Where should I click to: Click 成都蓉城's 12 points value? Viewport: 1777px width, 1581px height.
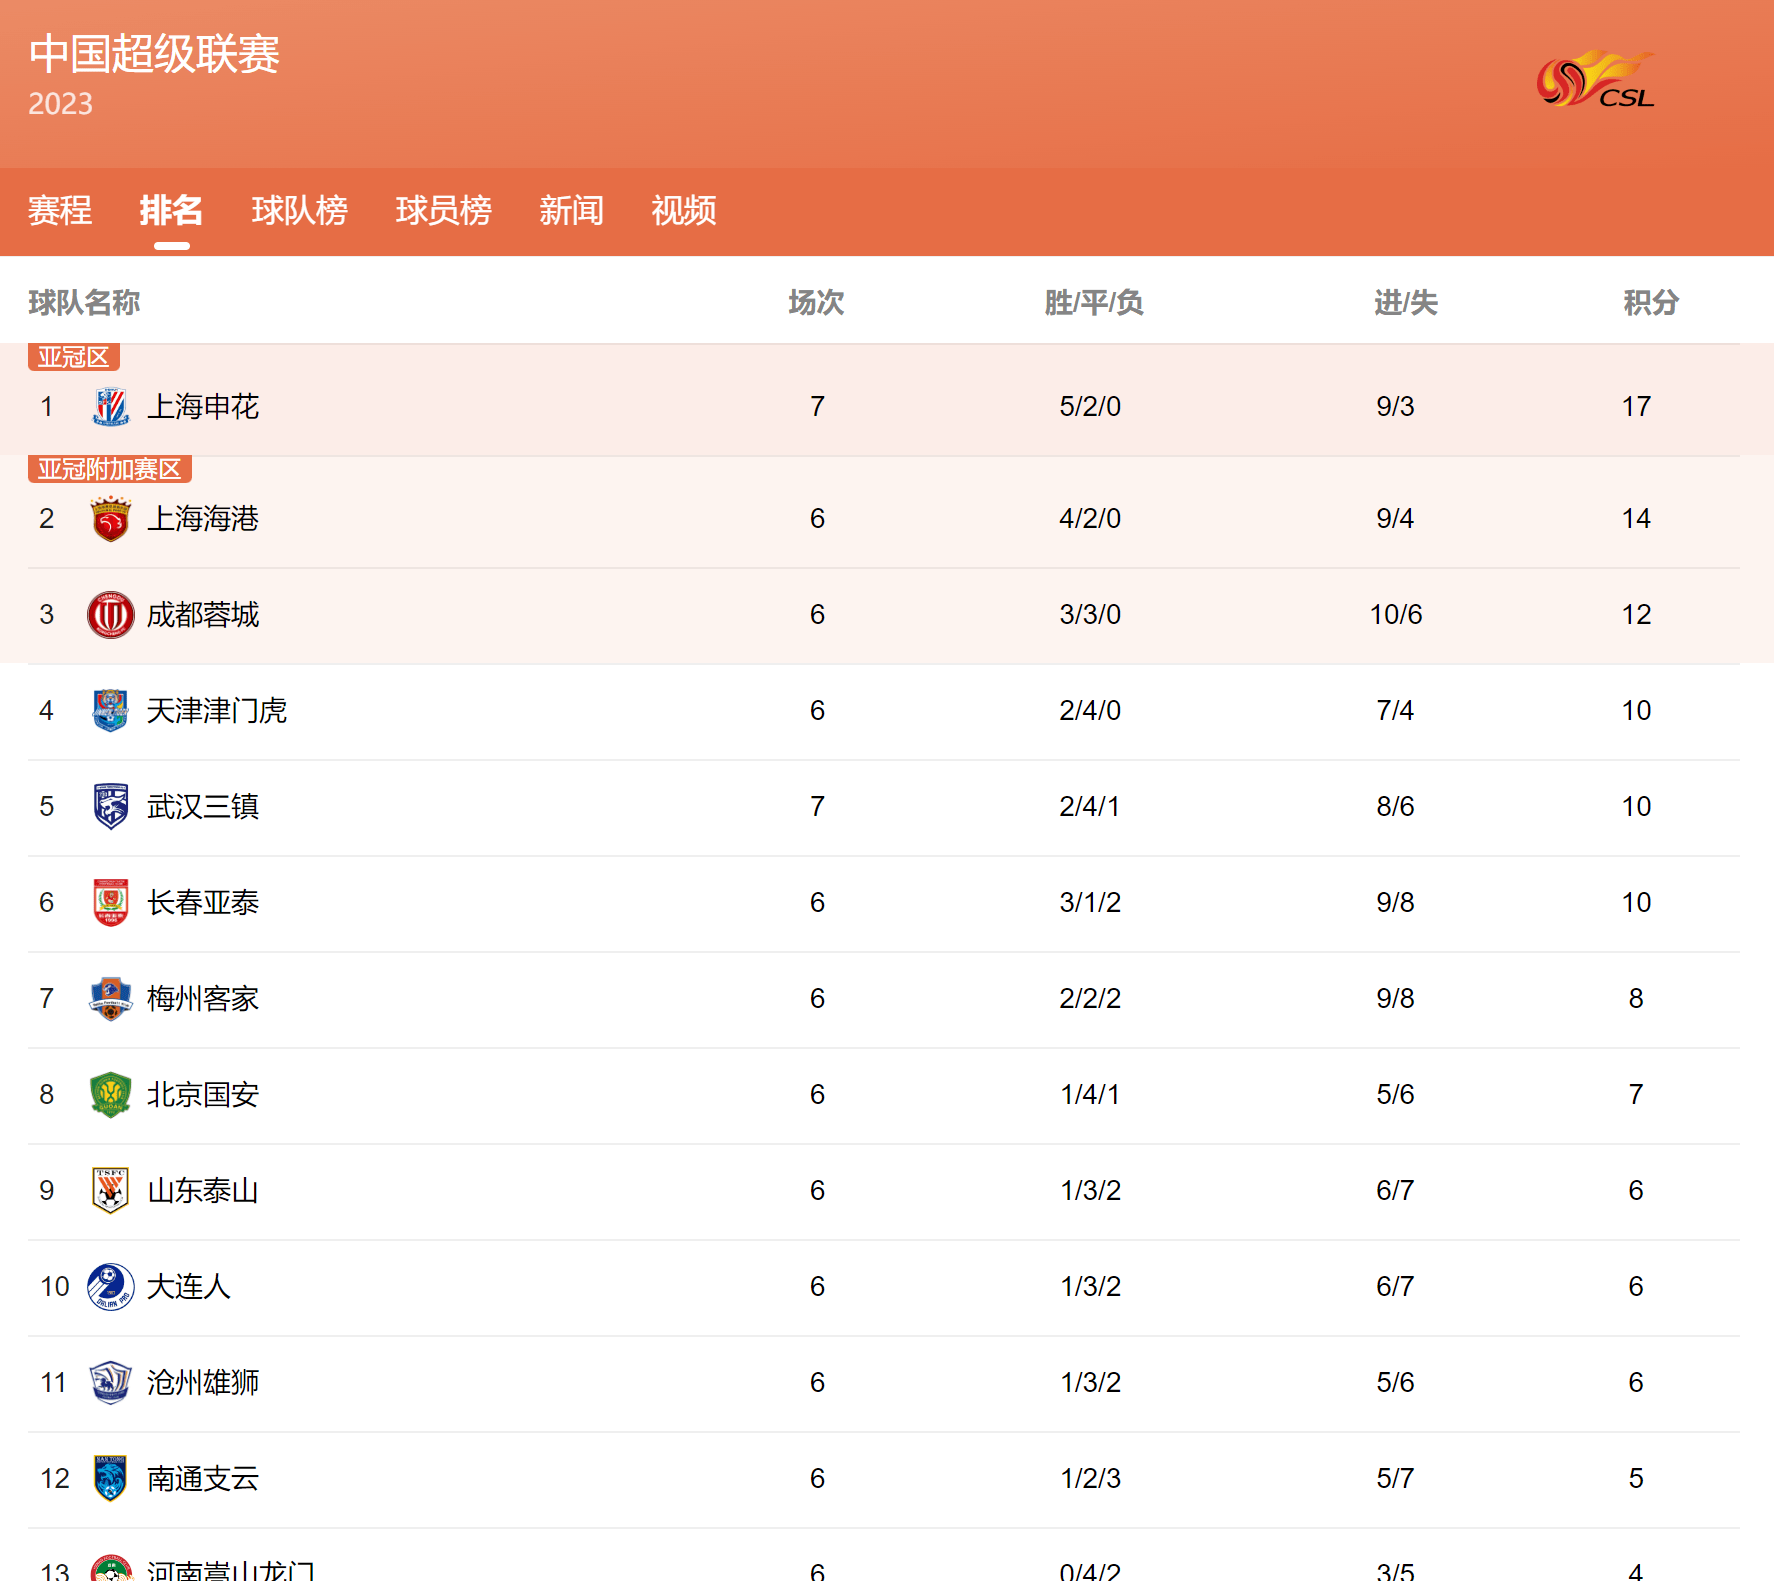1636,615
